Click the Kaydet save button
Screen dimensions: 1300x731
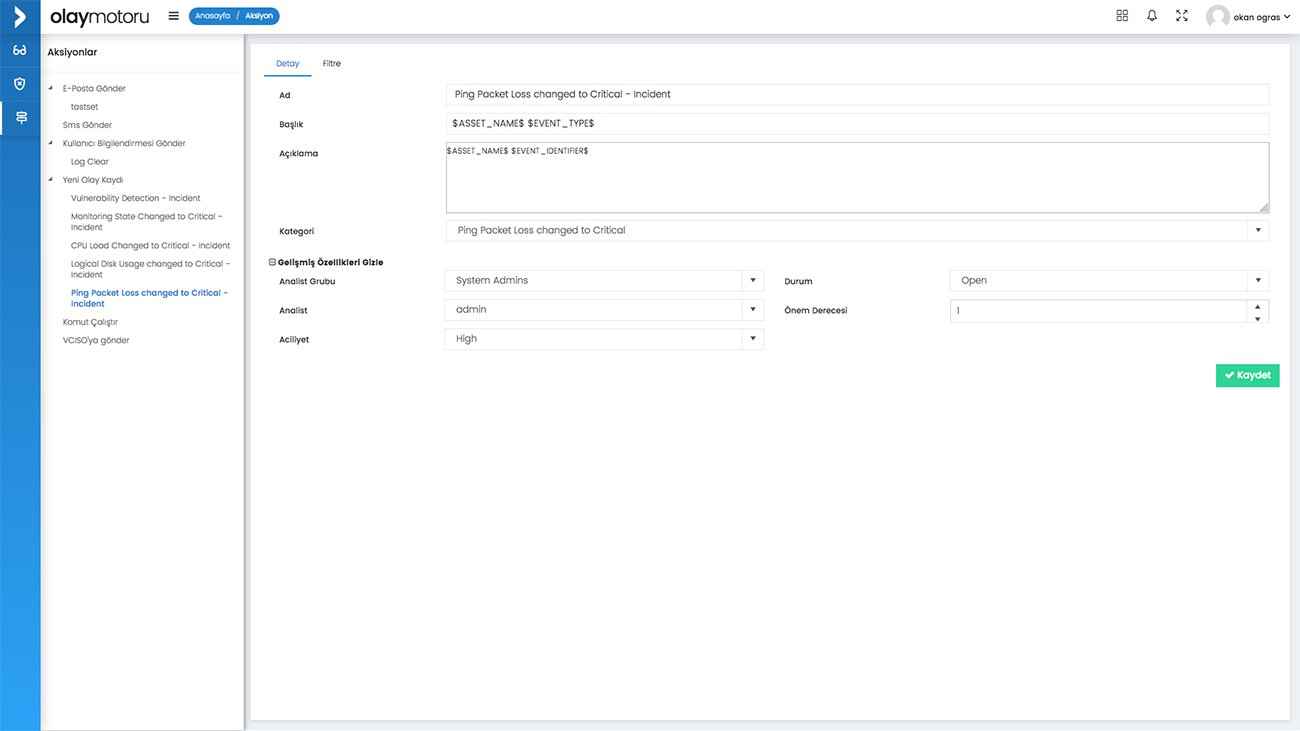(1247, 375)
